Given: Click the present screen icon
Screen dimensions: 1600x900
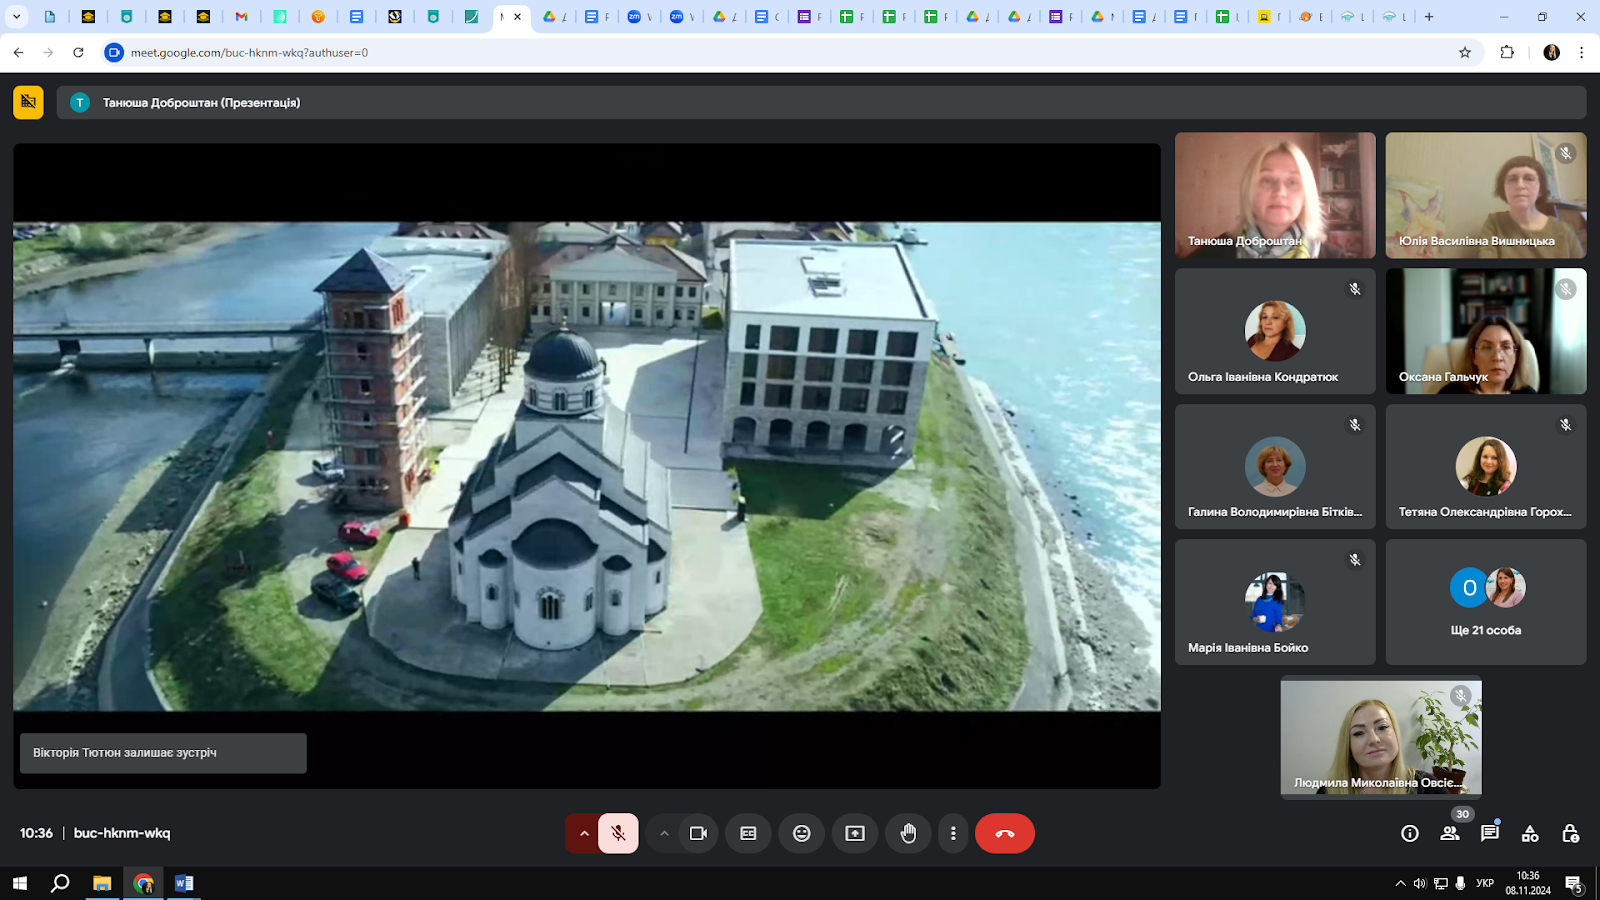Looking at the screenshot, I should (855, 833).
